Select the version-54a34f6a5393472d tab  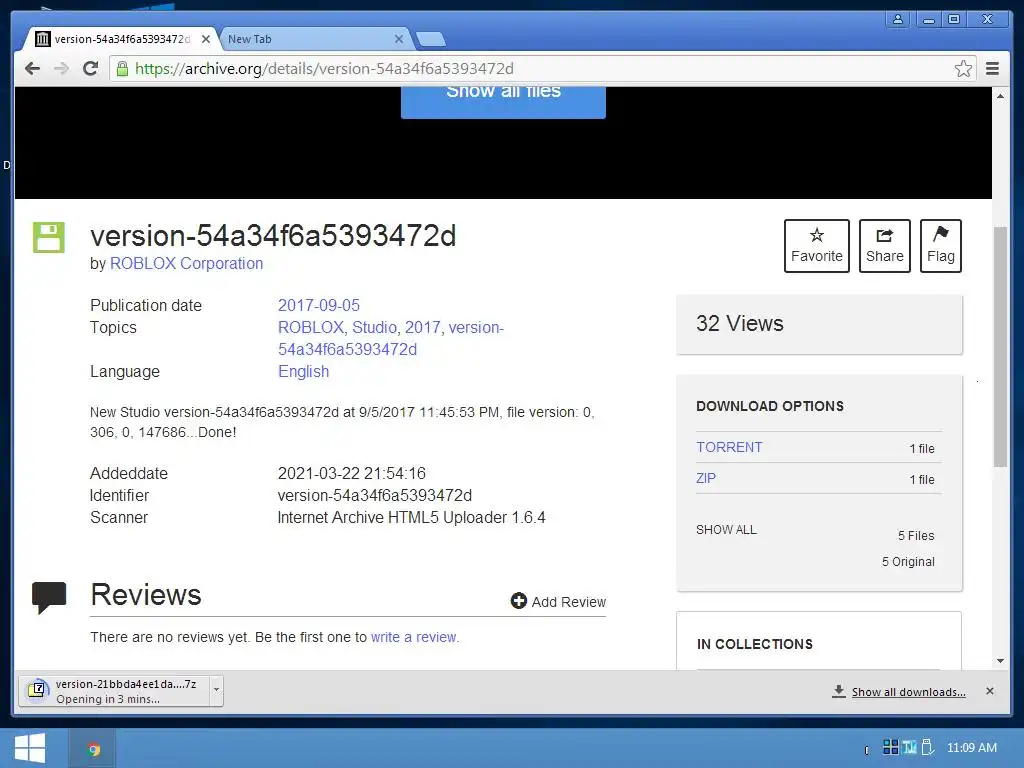pos(121,39)
